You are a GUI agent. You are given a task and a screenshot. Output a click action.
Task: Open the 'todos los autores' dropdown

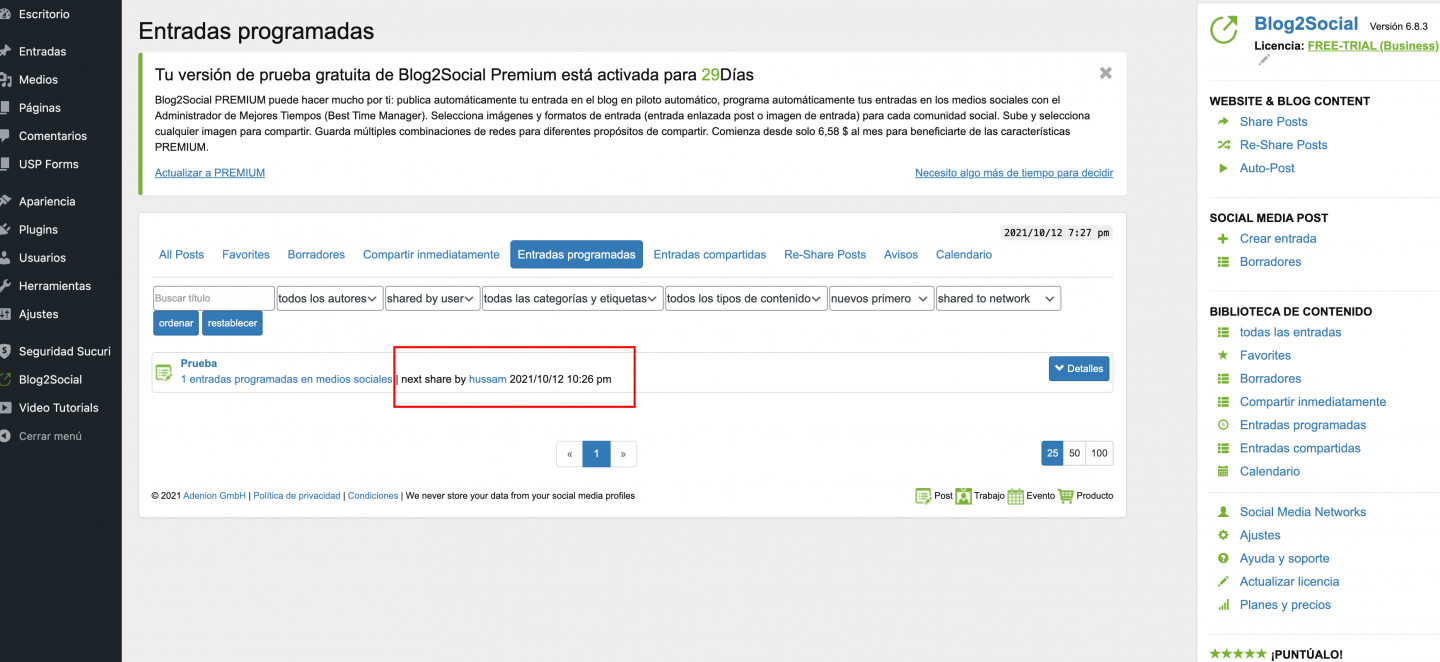coord(329,298)
